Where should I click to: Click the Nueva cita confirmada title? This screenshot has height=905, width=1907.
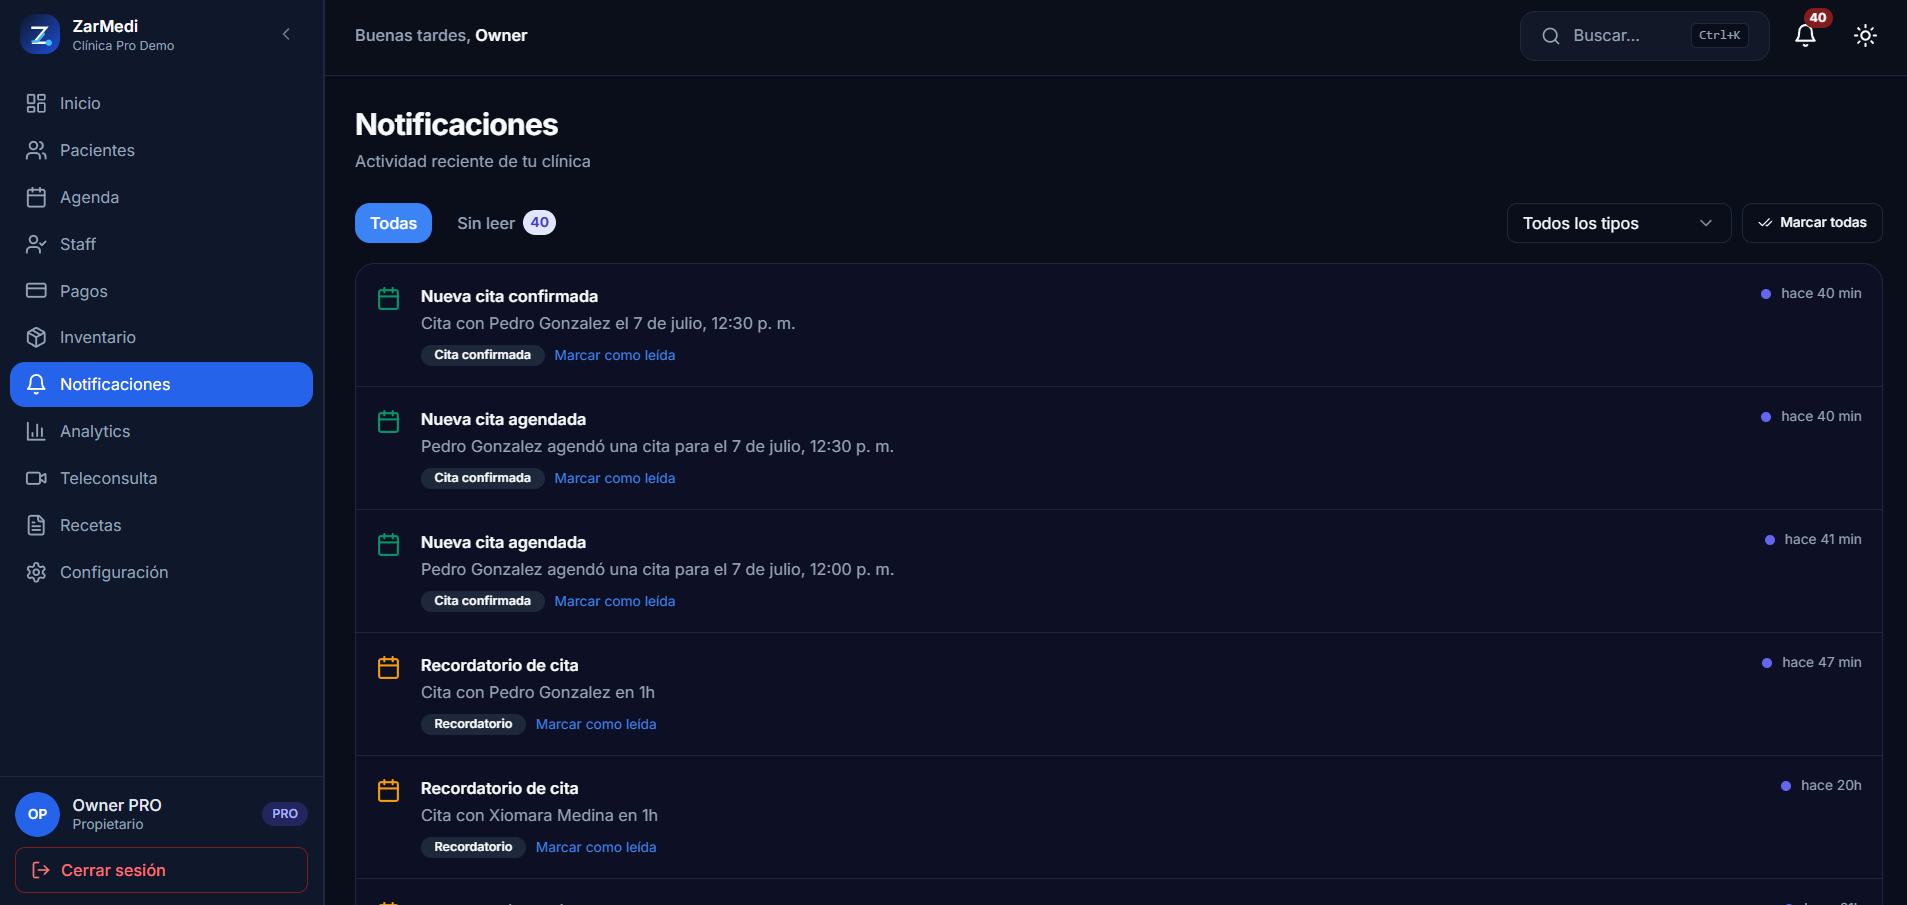(509, 296)
